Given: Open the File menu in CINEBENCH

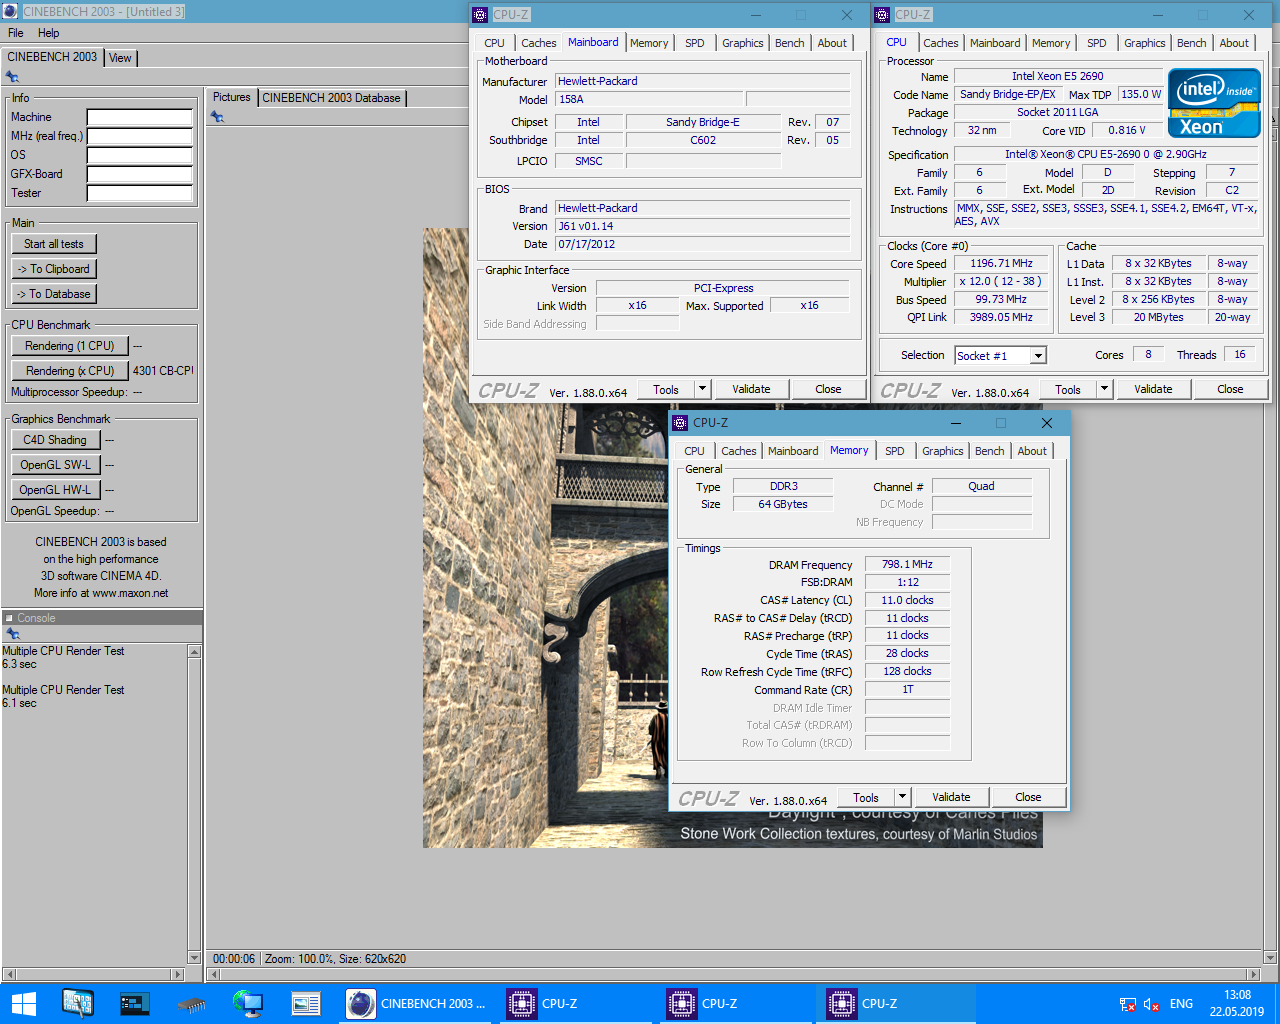Looking at the screenshot, I should click(x=16, y=33).
